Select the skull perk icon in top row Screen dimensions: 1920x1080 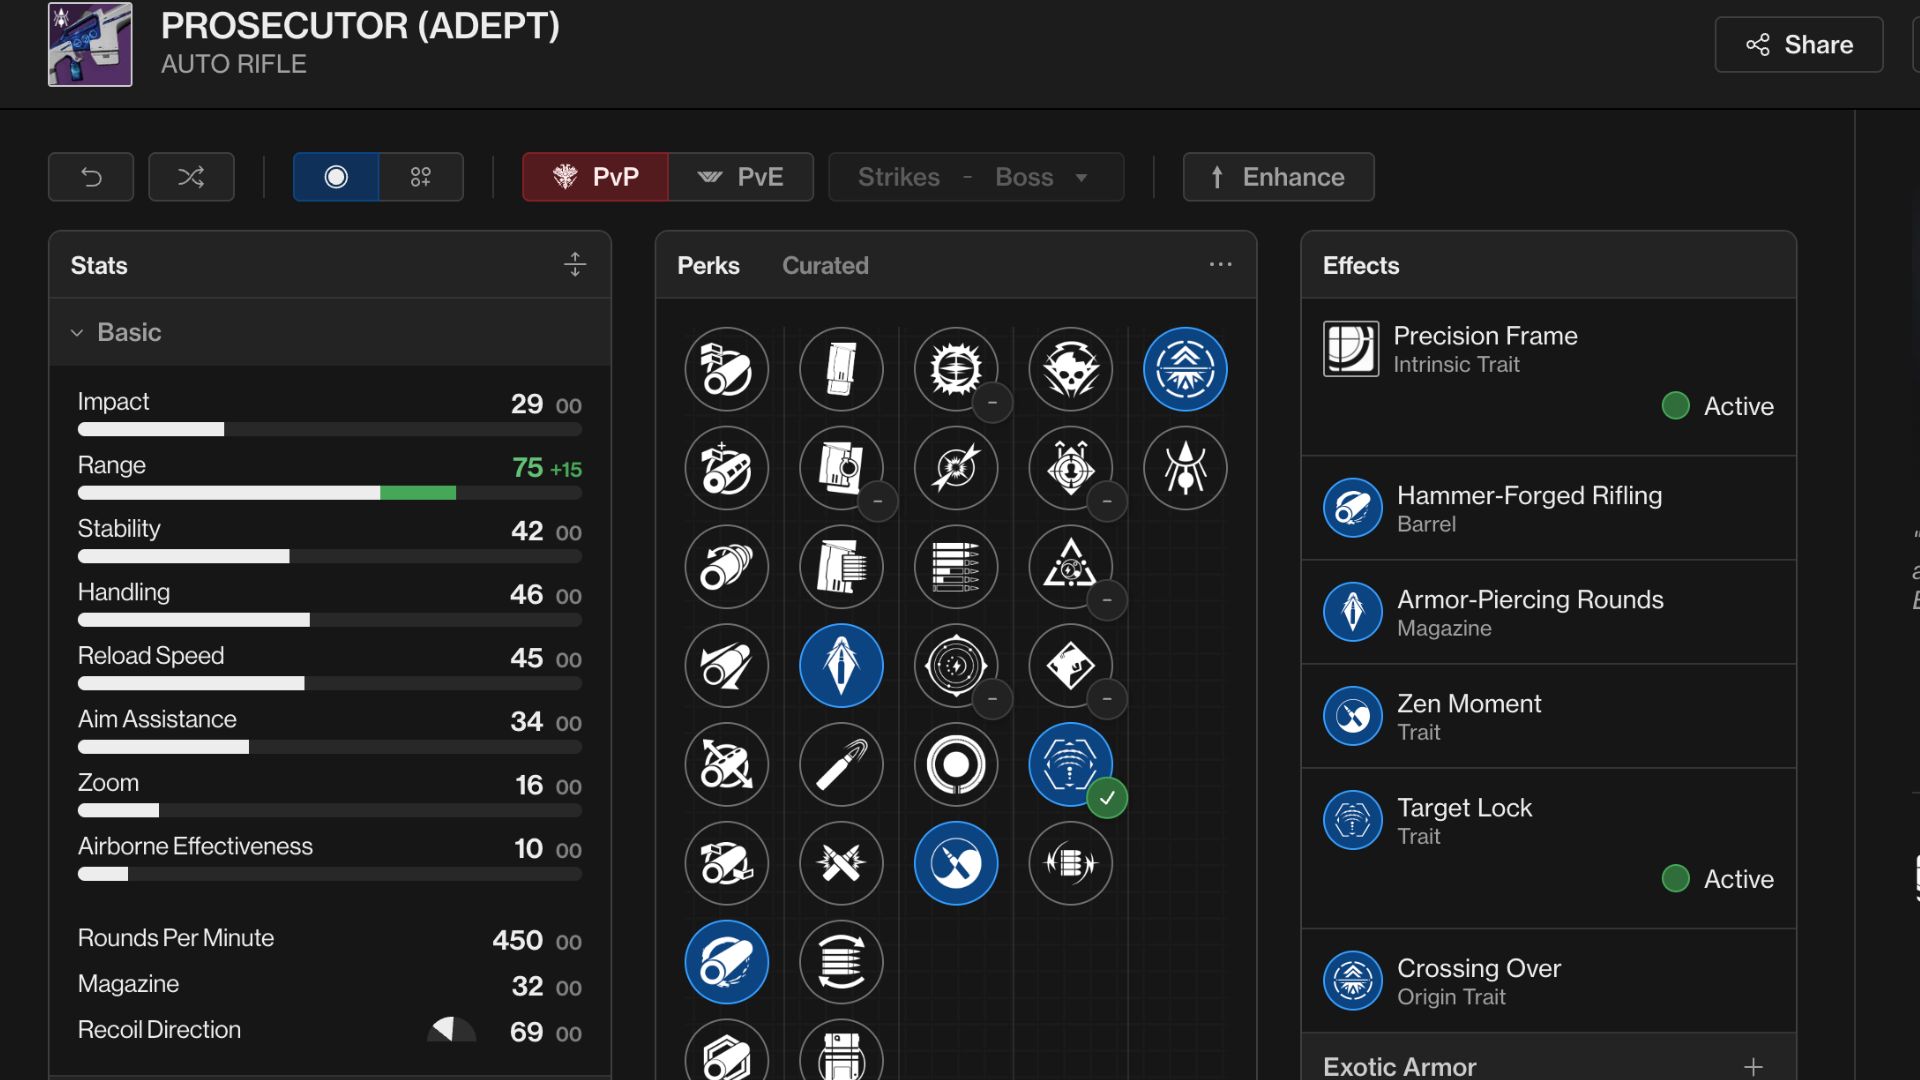coord(1070,369)
